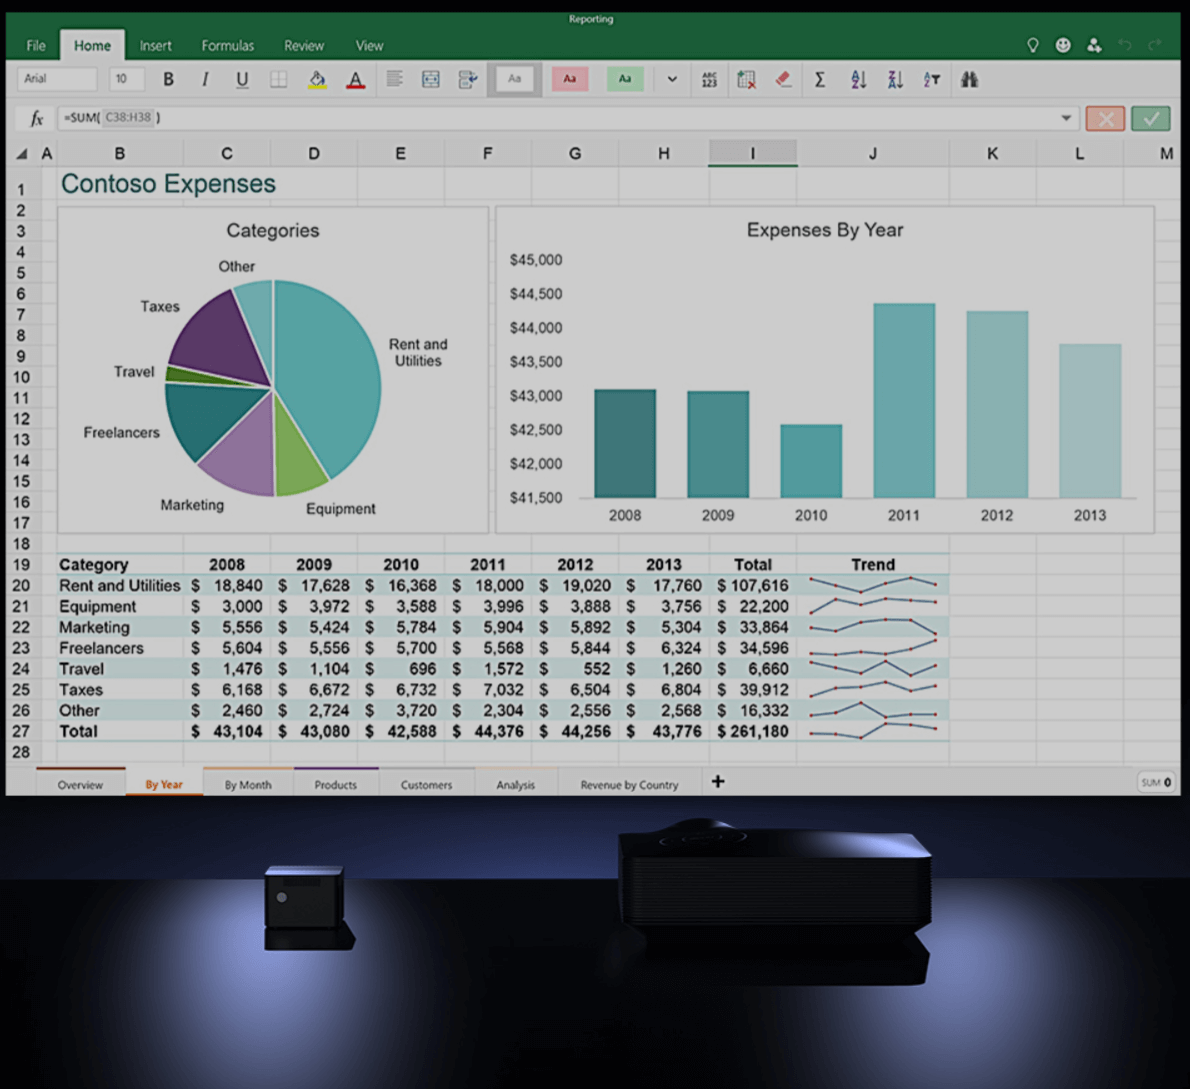Screen dimensions: 1190x1089
Task: Click the cell Borders icon
Action: (279, 80)
